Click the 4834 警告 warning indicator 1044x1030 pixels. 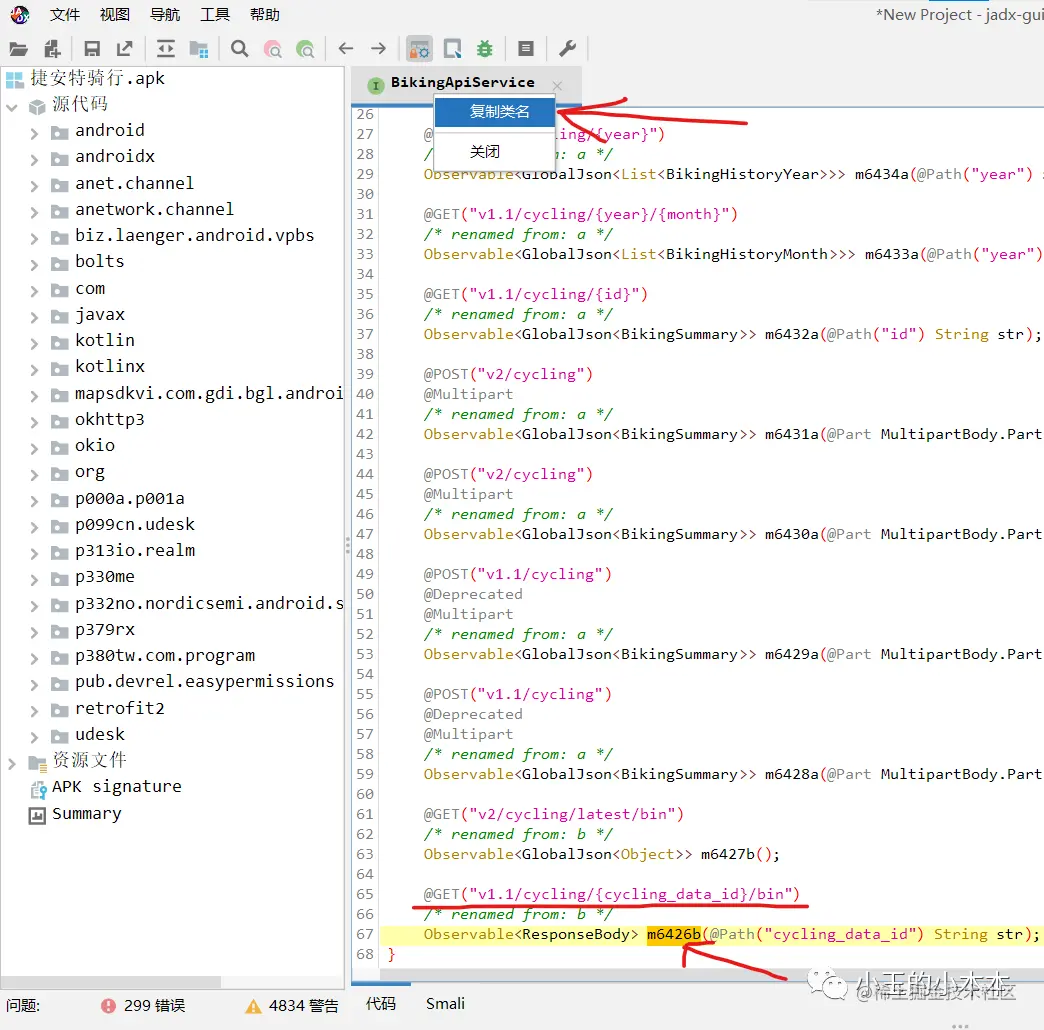coord(292,1005)
